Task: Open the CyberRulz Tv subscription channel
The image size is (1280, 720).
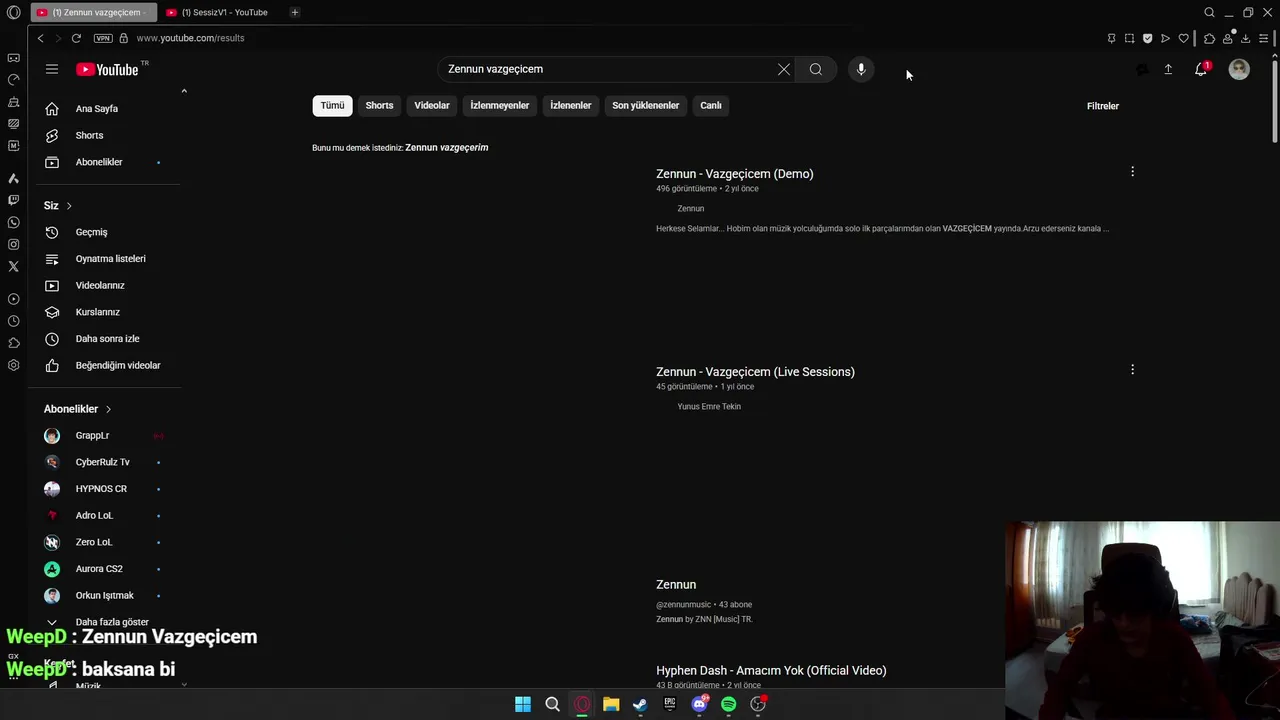Action: tap(104, 462)
